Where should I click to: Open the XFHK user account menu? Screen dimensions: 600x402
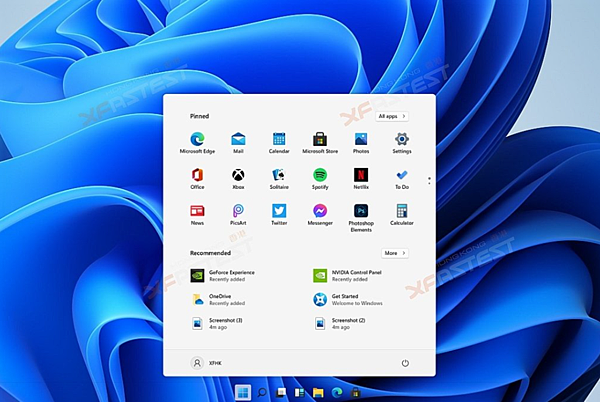(206, 363)
